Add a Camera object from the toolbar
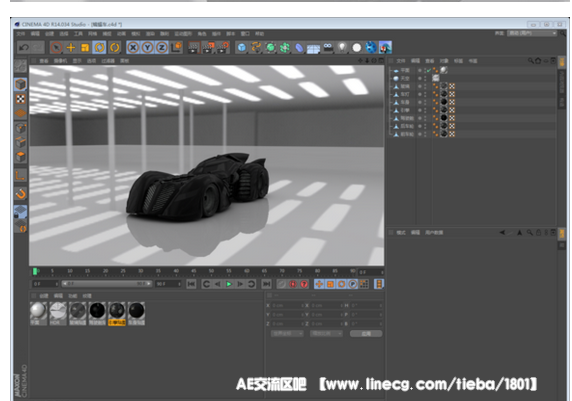 coord(328,47)
